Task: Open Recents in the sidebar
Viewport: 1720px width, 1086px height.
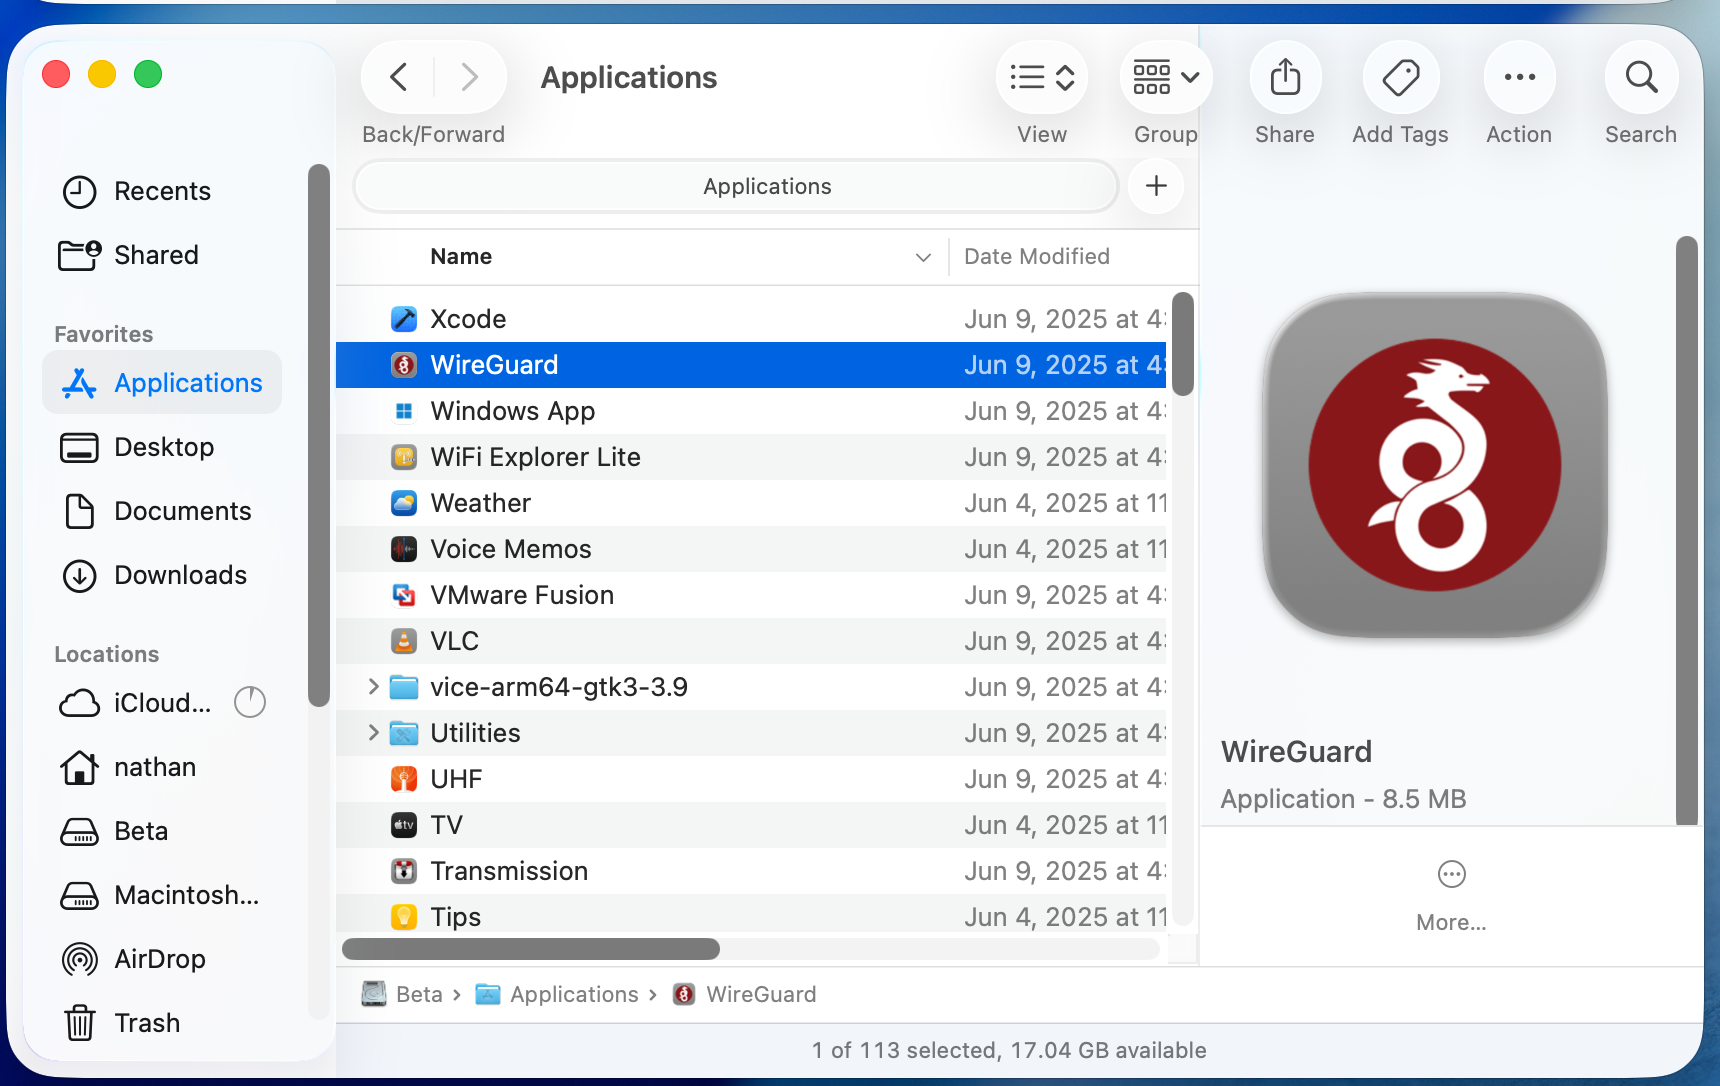Action: [161, 191]
